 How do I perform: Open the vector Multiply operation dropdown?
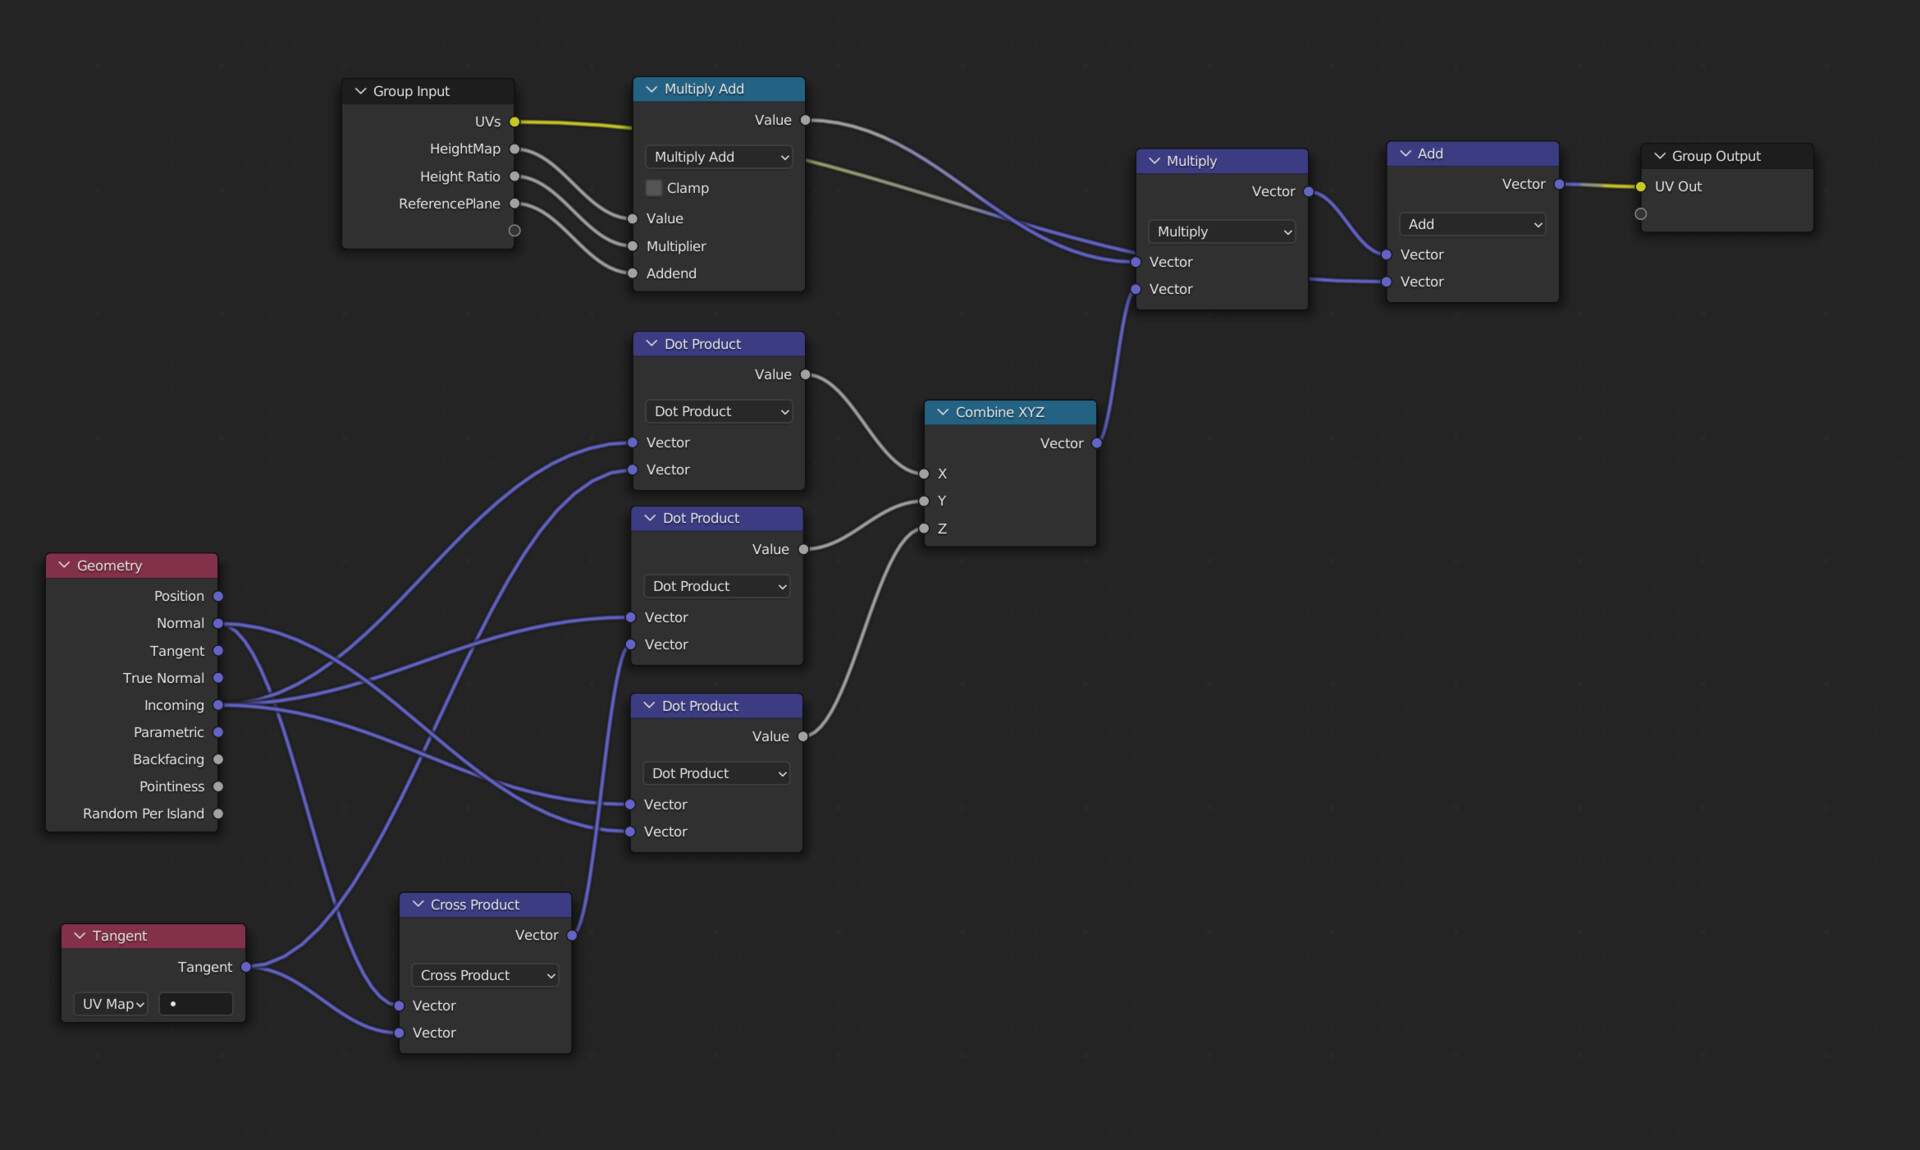click(x=1223, y=232)
